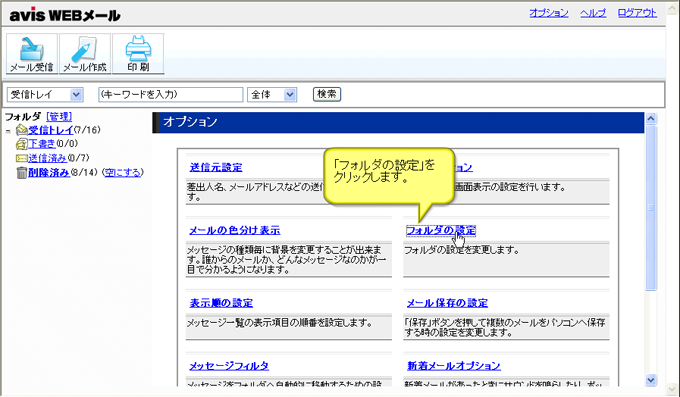This screenshot has height=397, width=680.
Task: Click the フォルダの設定 link
Action: coord(441,230)
